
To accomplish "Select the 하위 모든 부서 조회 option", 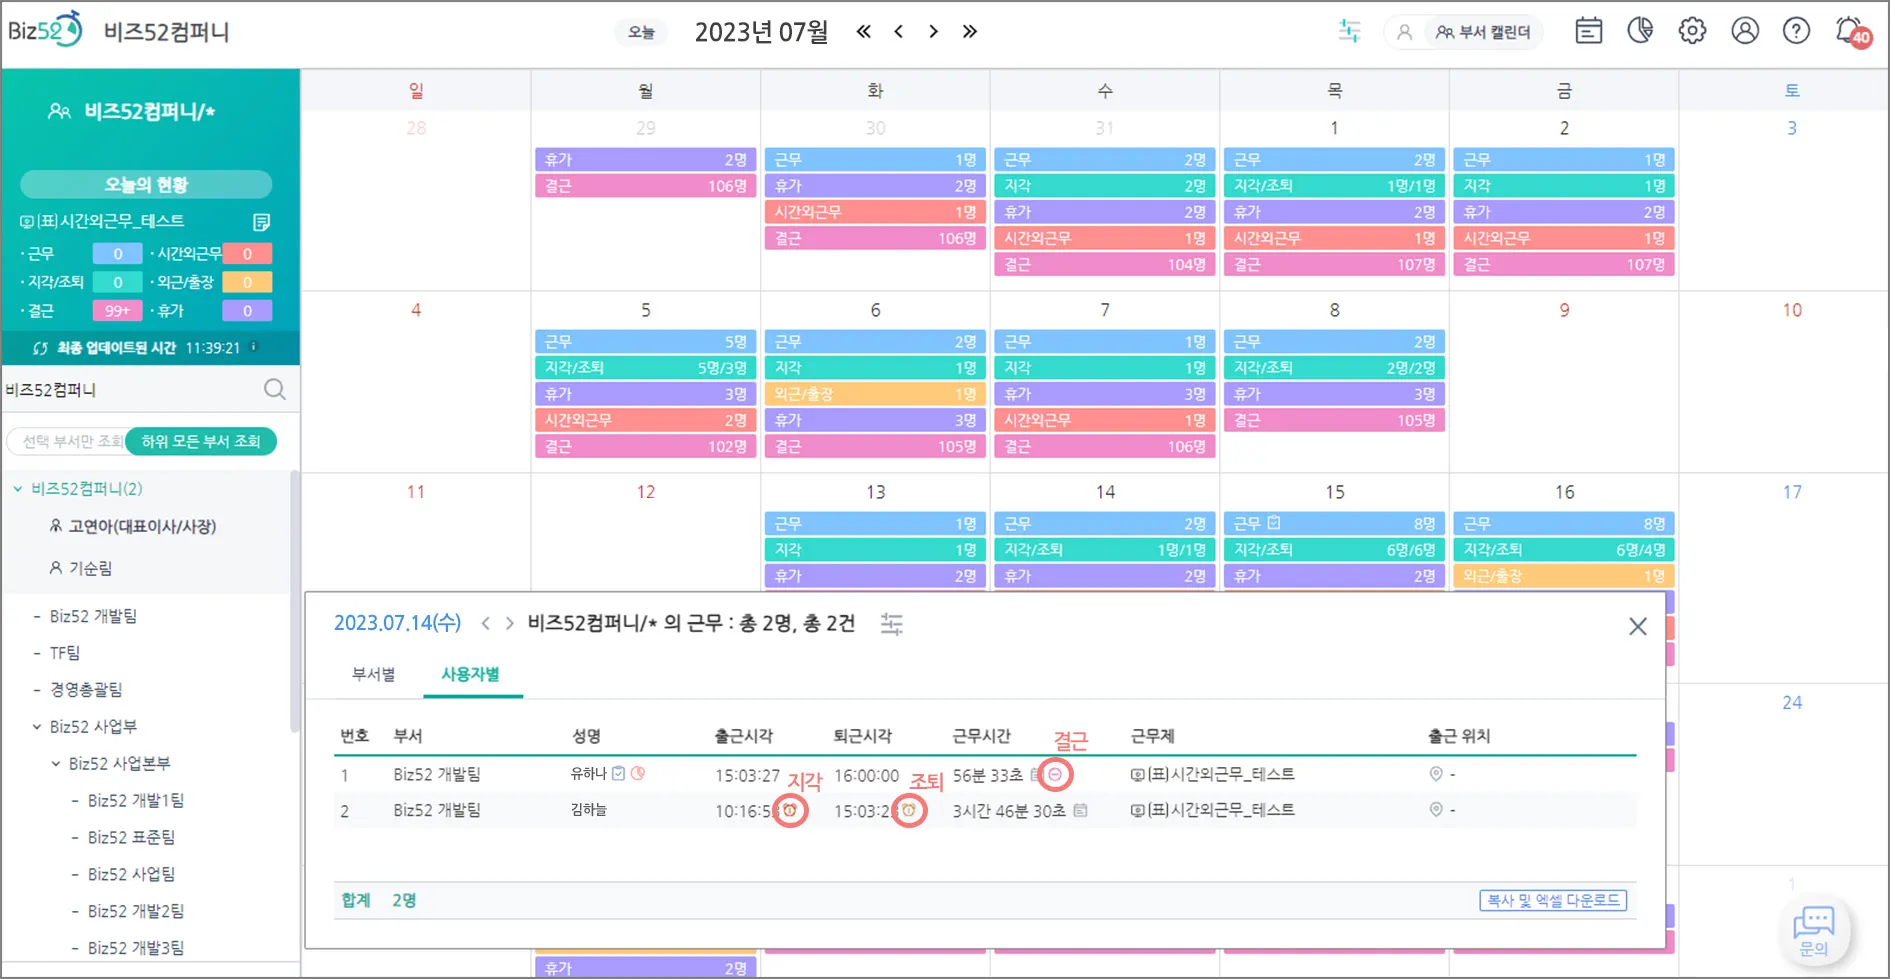I will [x=201, y=441].
